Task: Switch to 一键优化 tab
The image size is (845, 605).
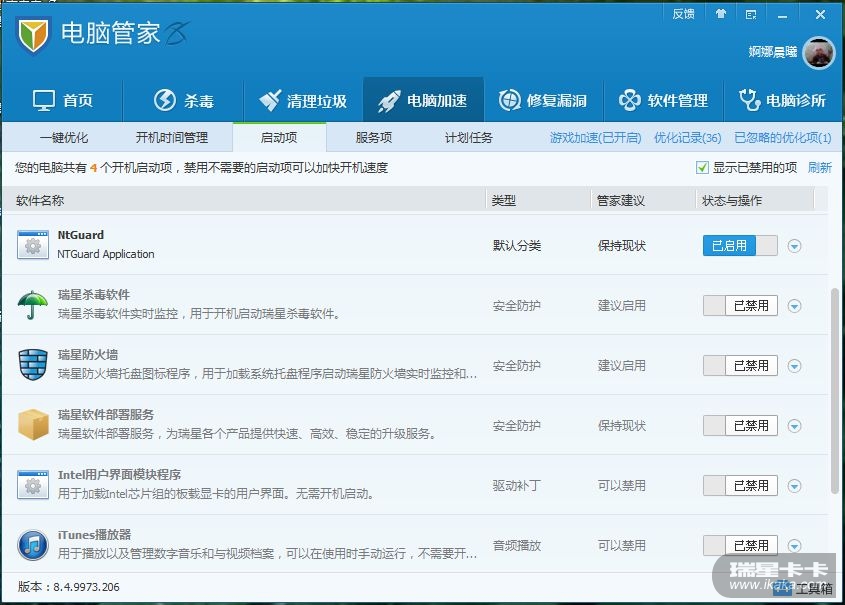Action: pyautogui.click(x=64, y=137)
